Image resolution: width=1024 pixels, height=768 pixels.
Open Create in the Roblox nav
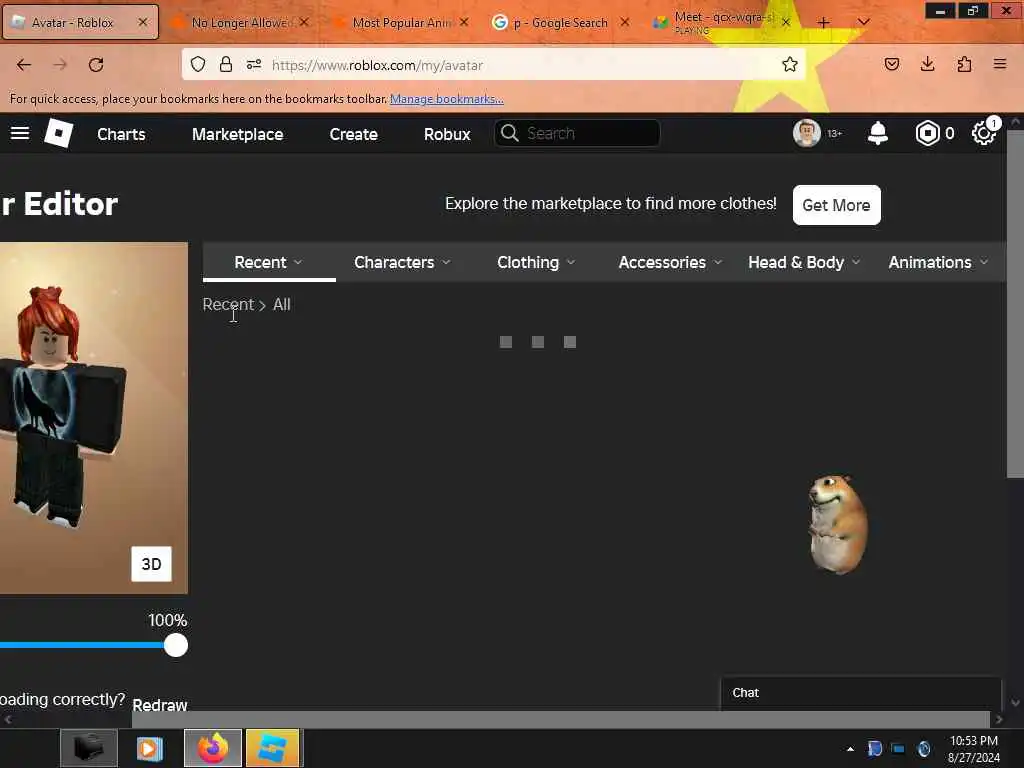[353, 134]
